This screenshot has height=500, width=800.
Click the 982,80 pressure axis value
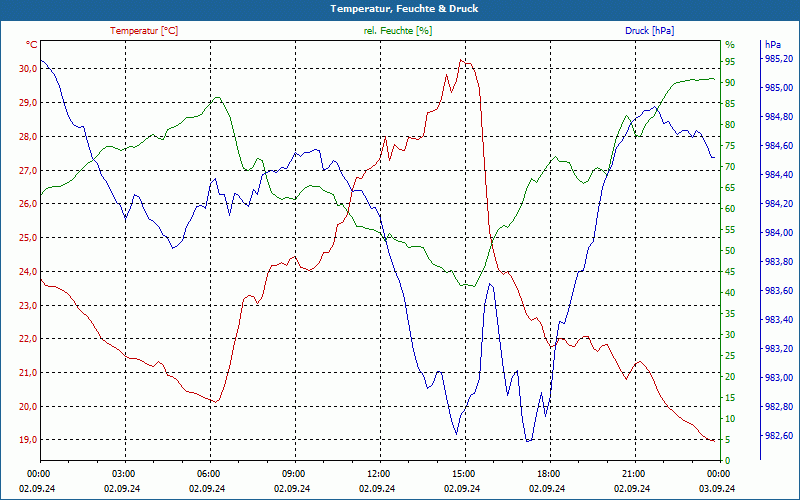pos(780,407)
